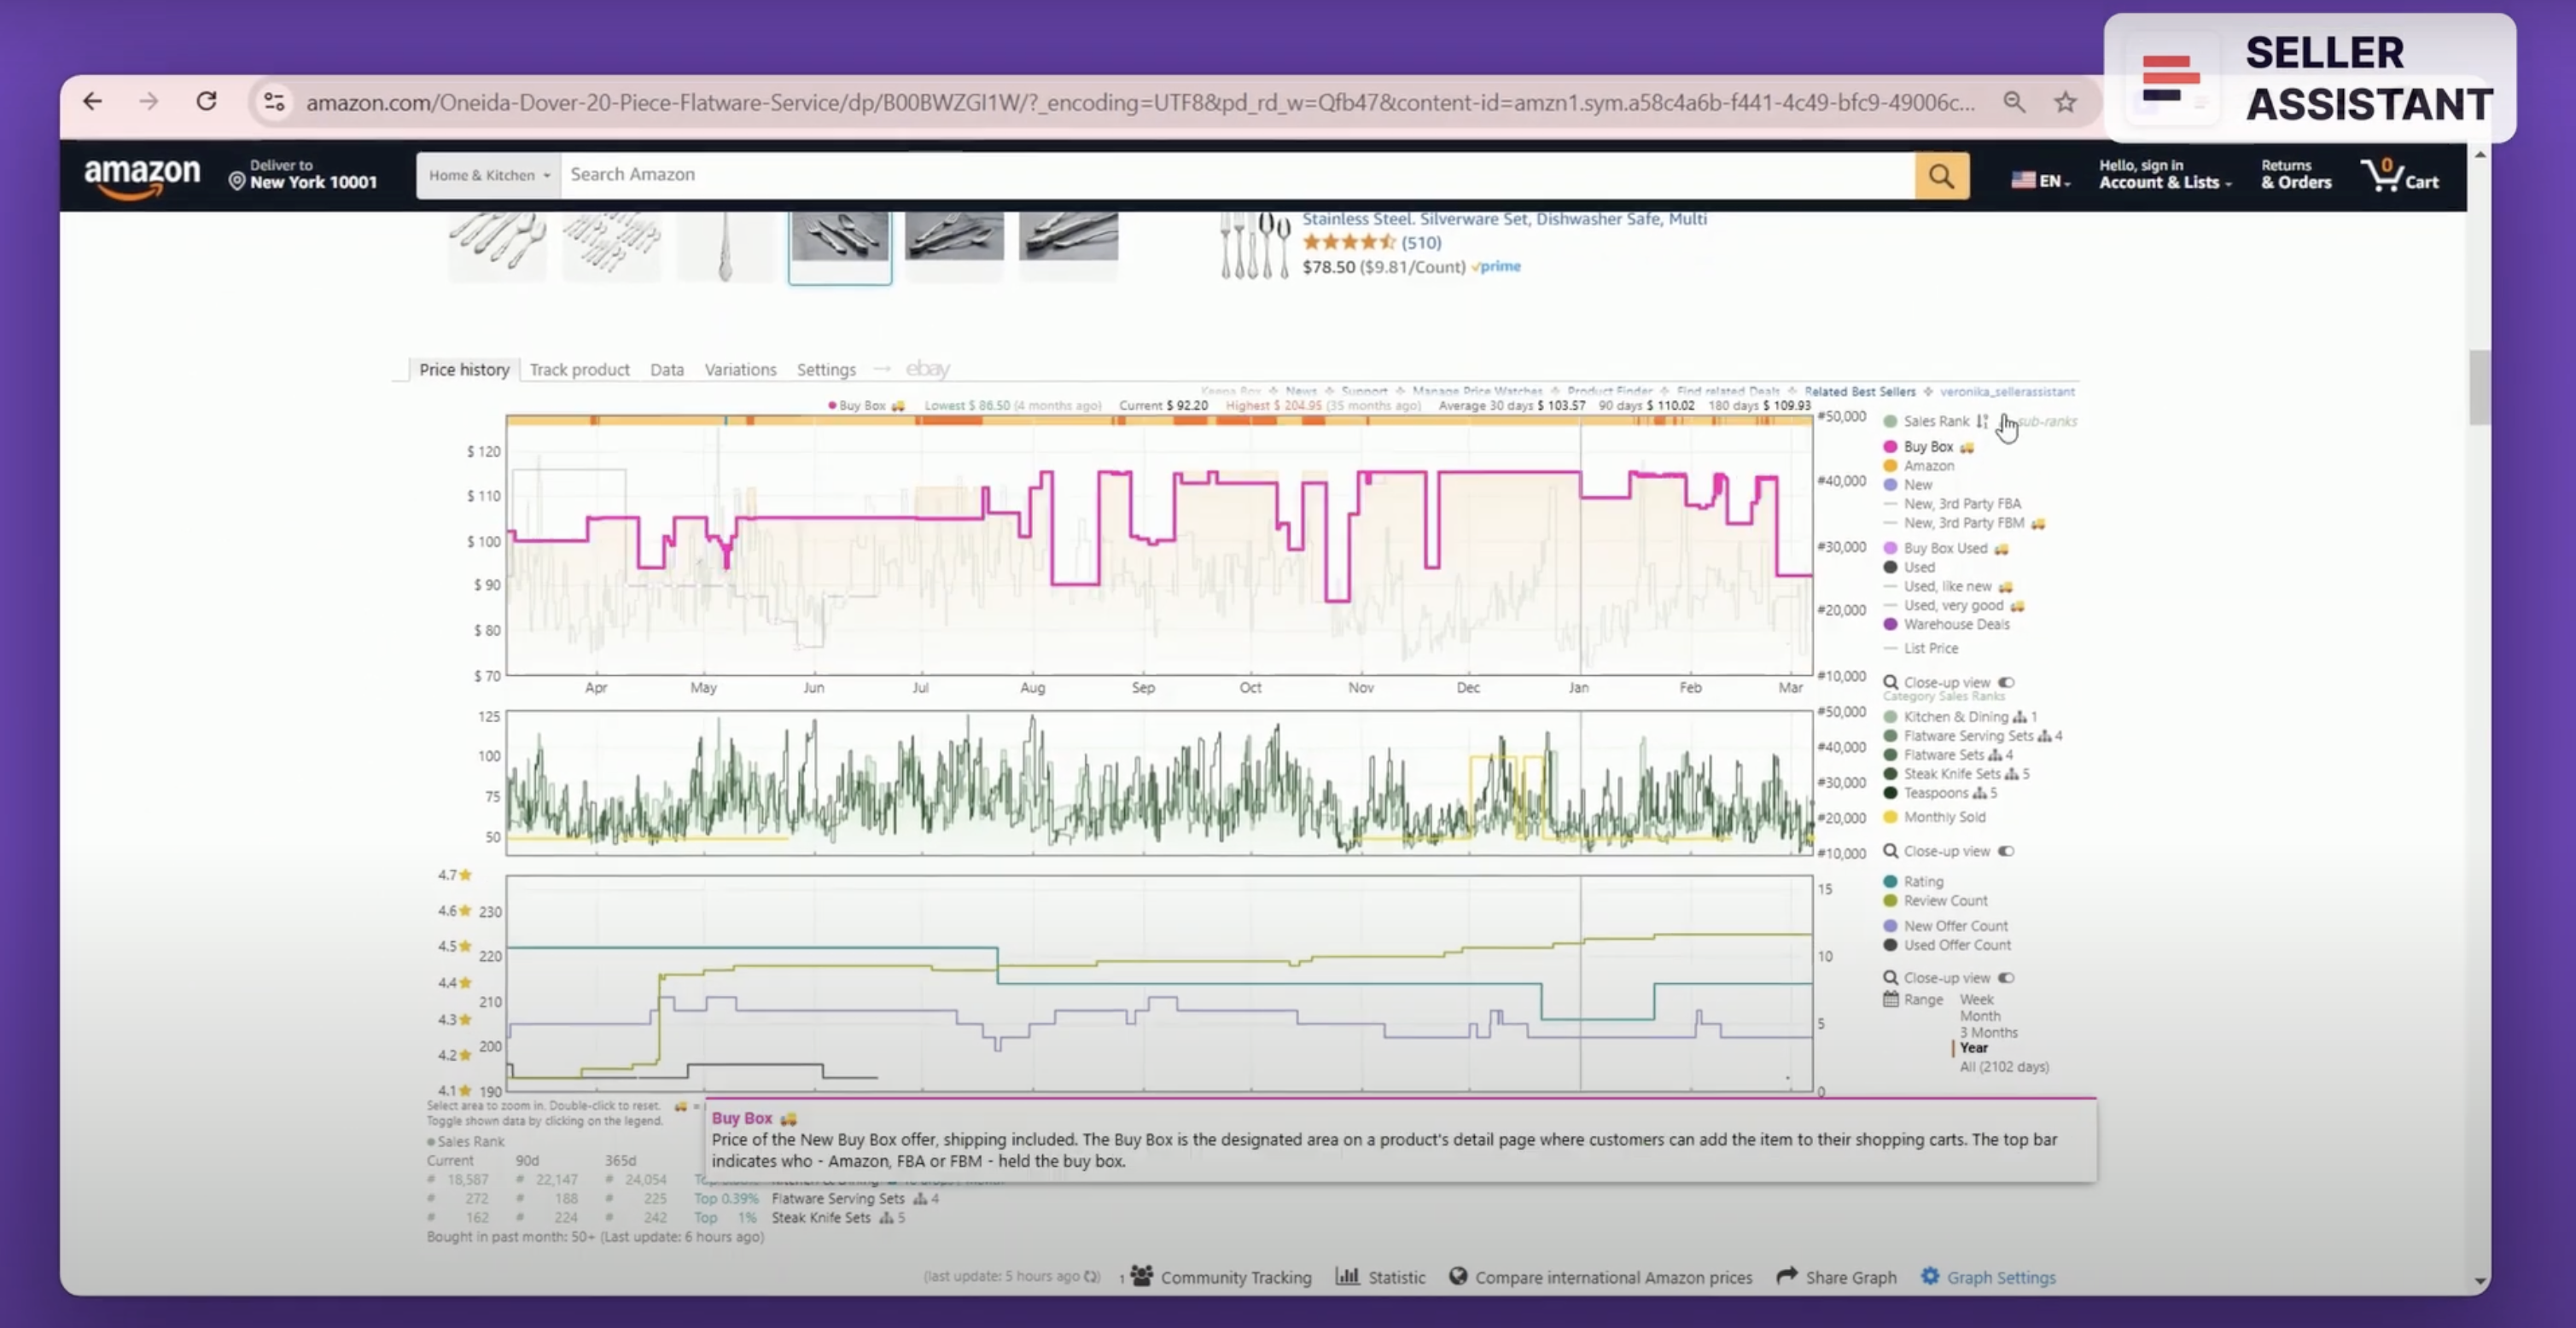Viewport: 2576px width, 1328px height.
Task: Select the Community Tracking icon
Action: pyautogui.click(x=1141, y=1276)
